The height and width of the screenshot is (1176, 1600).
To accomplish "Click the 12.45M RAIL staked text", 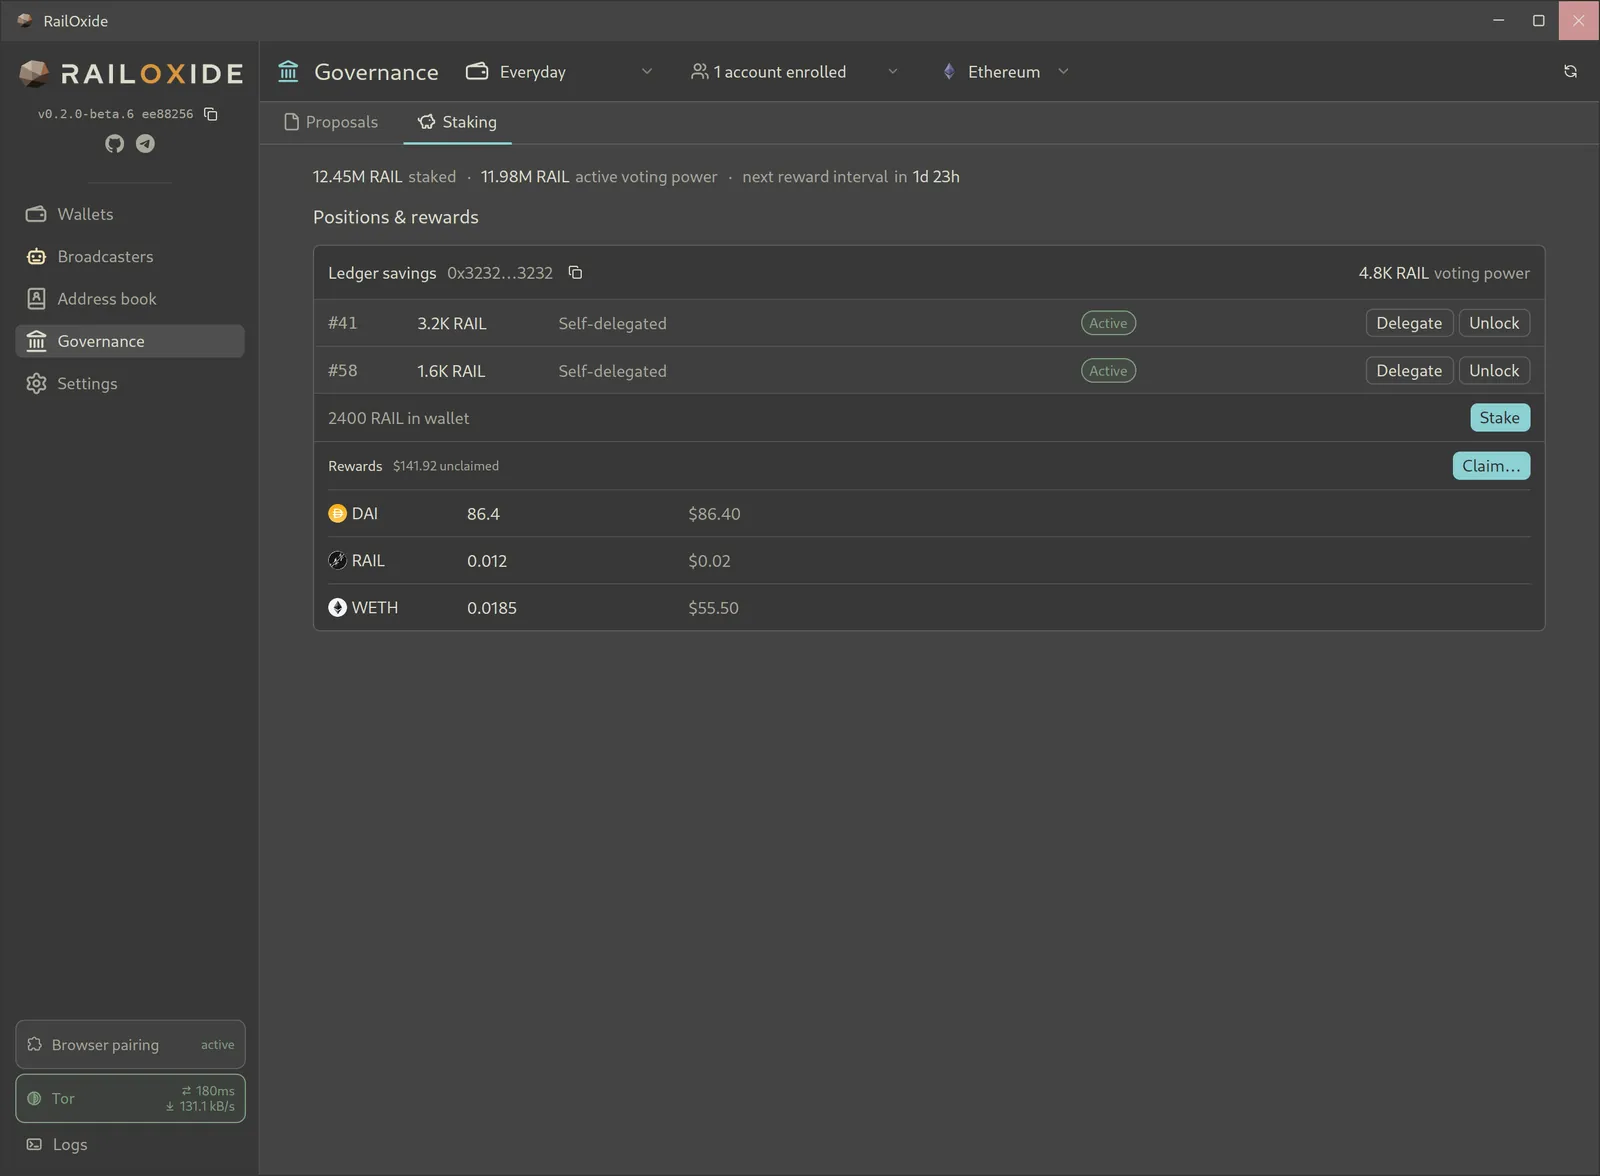I will [384, 177].
